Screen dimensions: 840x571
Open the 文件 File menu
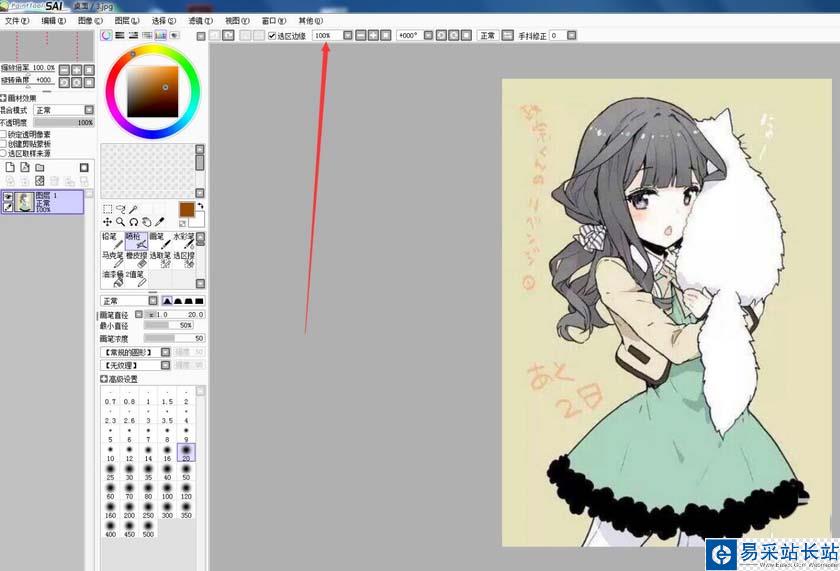17,21
